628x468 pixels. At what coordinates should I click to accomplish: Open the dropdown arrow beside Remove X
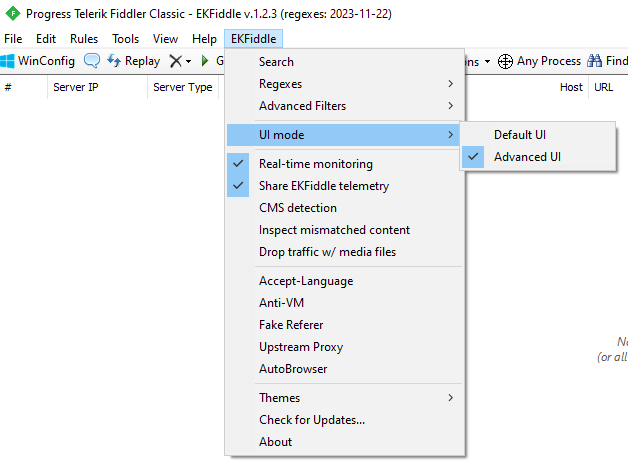[188, 62]
